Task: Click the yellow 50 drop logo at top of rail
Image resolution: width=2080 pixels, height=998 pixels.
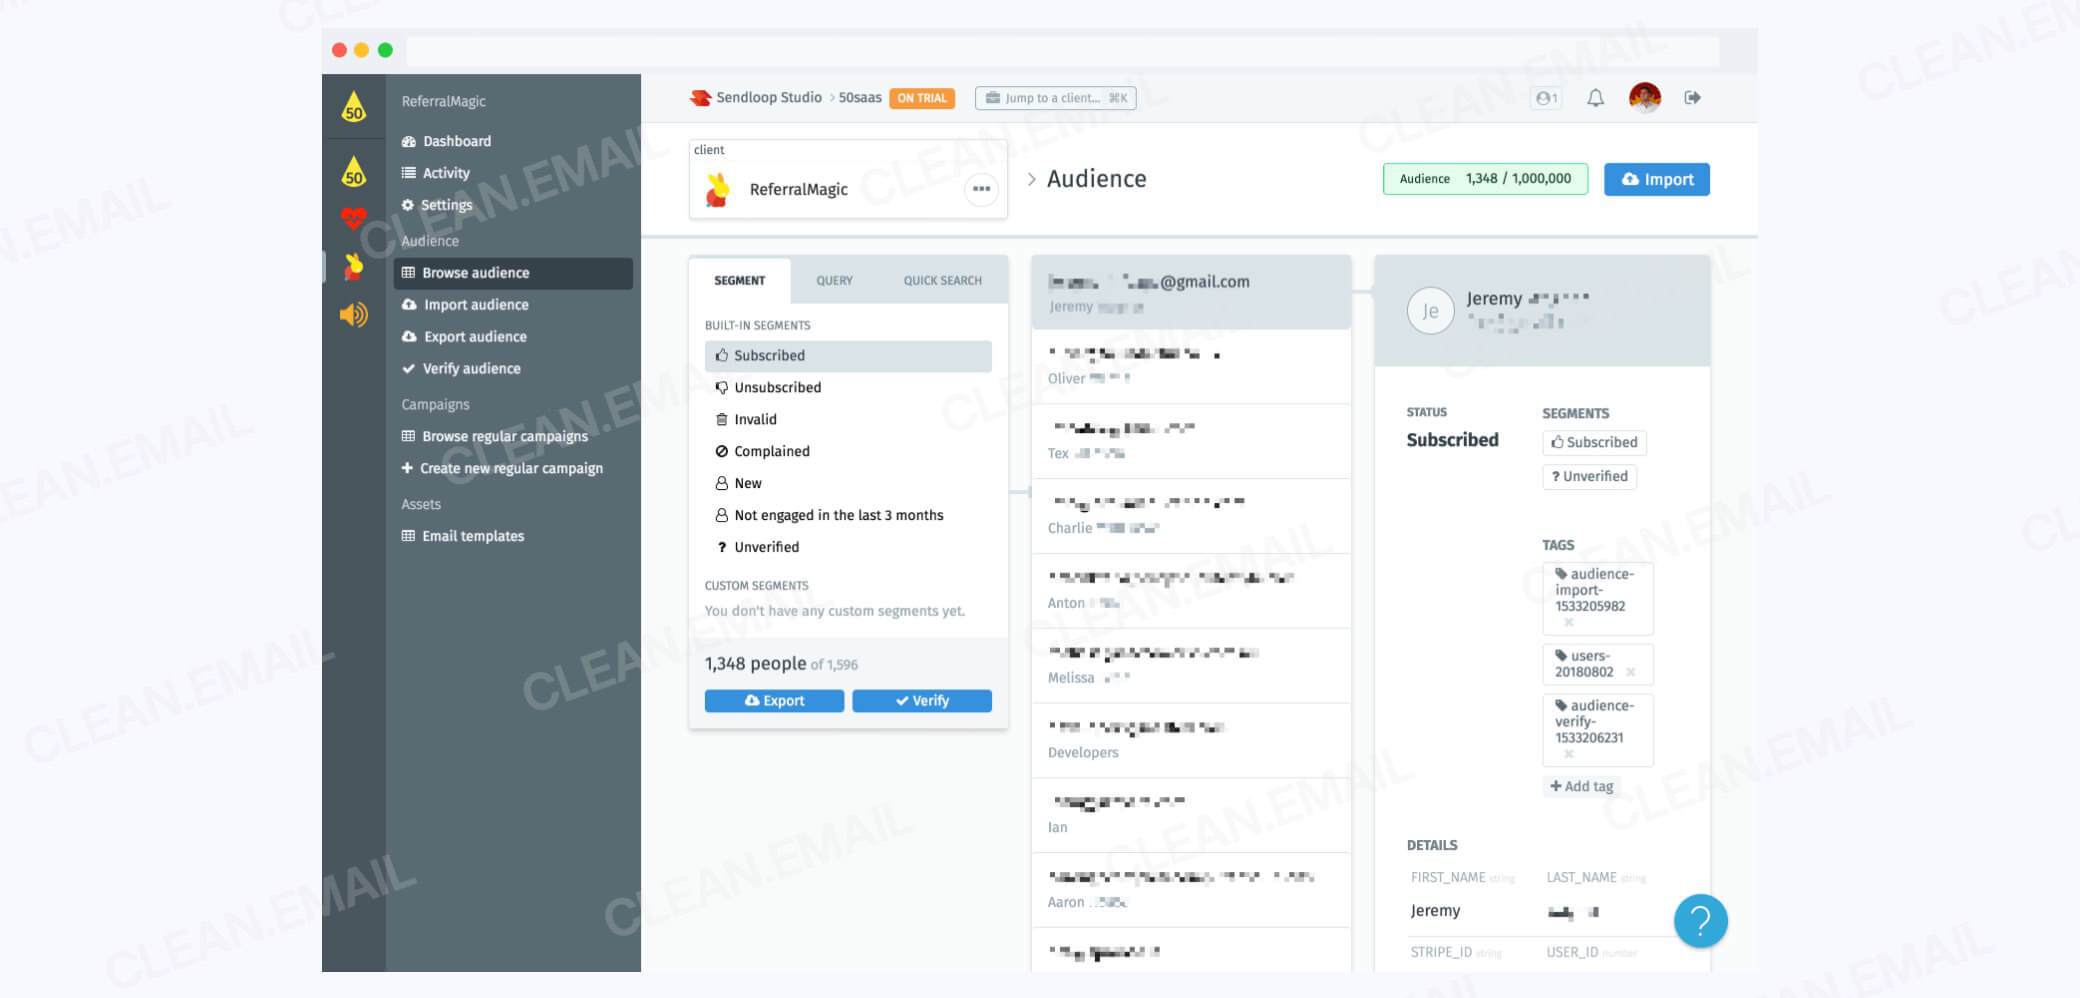Action: [353, 106]
